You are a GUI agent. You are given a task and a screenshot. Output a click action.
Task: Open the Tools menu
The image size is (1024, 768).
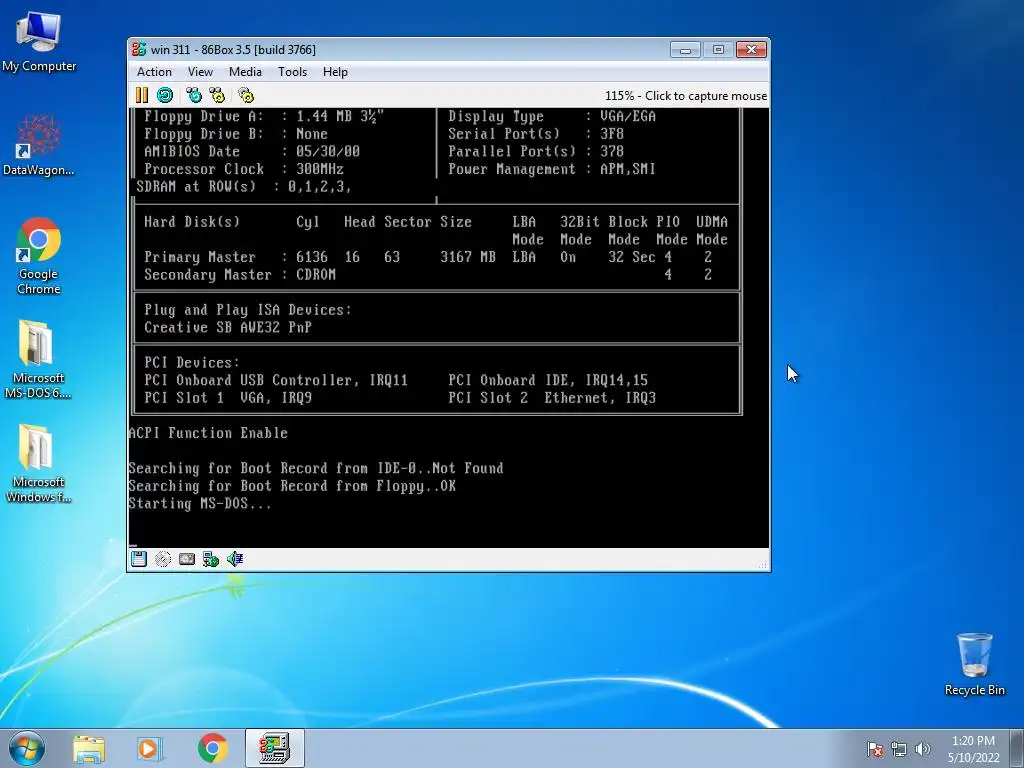tap(292, 72)
